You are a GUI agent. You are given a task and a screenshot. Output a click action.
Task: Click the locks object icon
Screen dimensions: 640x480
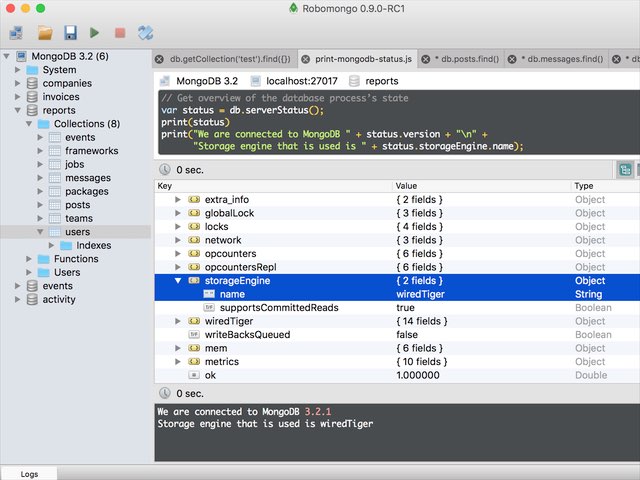[x=194, y=227]
